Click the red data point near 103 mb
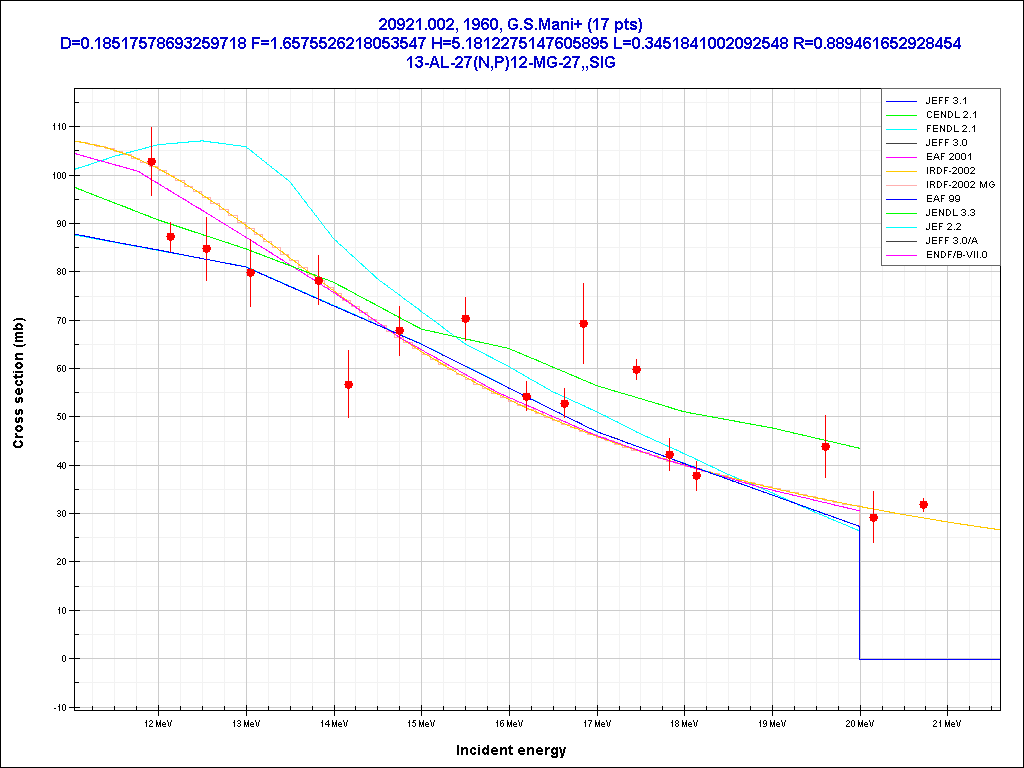 151,161
